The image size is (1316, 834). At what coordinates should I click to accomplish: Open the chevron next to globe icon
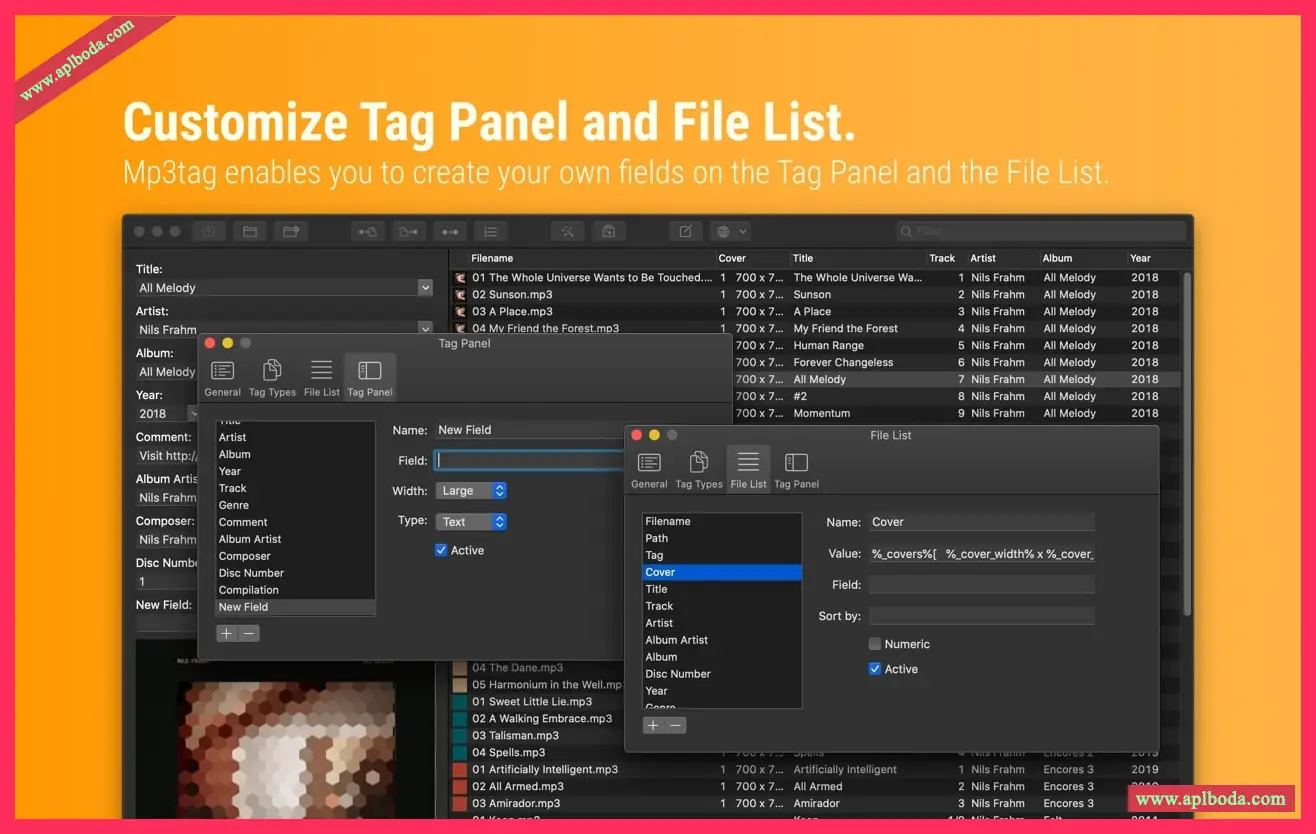(743, 231)
